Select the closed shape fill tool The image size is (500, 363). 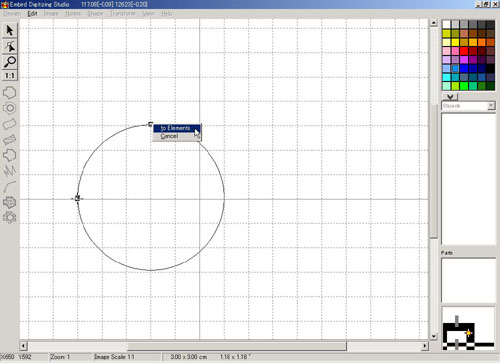[10, 92]
